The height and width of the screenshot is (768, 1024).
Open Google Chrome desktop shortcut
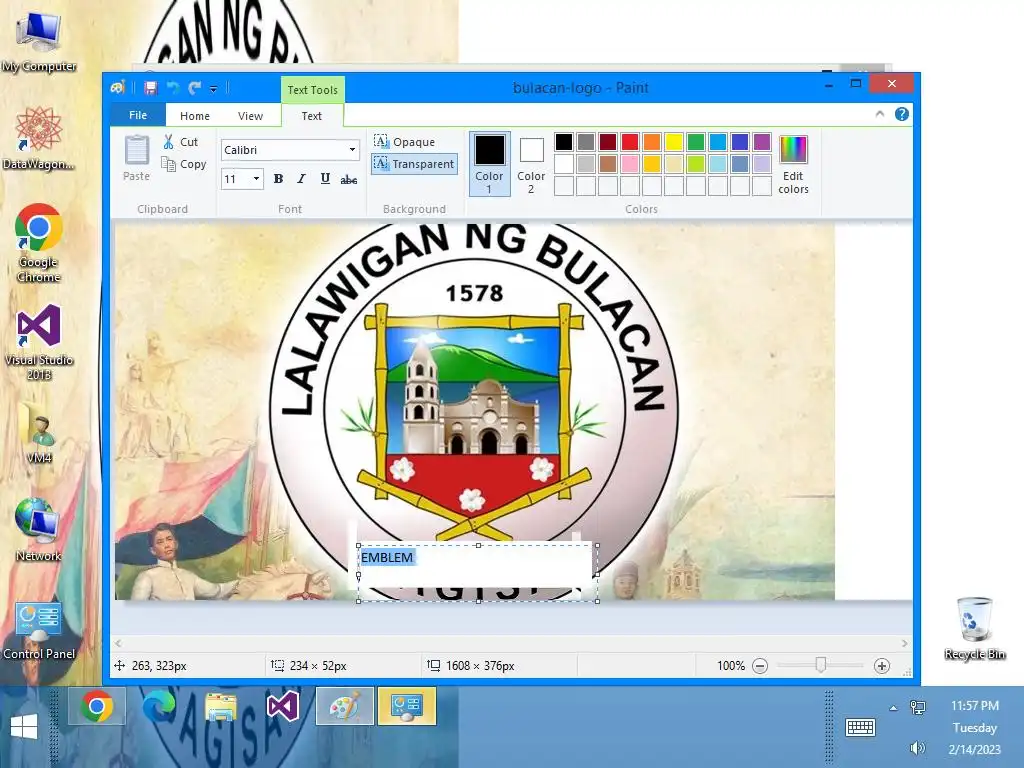coord(39,242)
